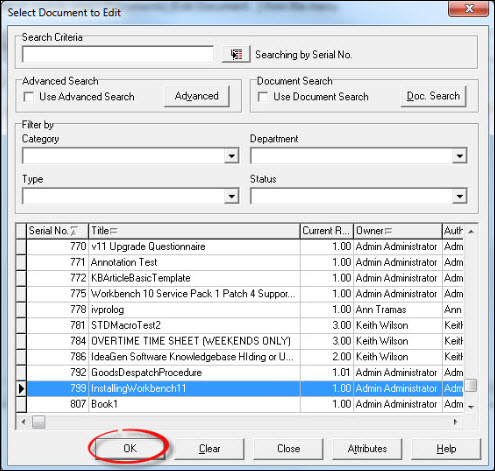The height and width of the screenshot is (471, 495).
Task: Click the vertical scrollbar thumb in grid
Action: coord(471,385)
